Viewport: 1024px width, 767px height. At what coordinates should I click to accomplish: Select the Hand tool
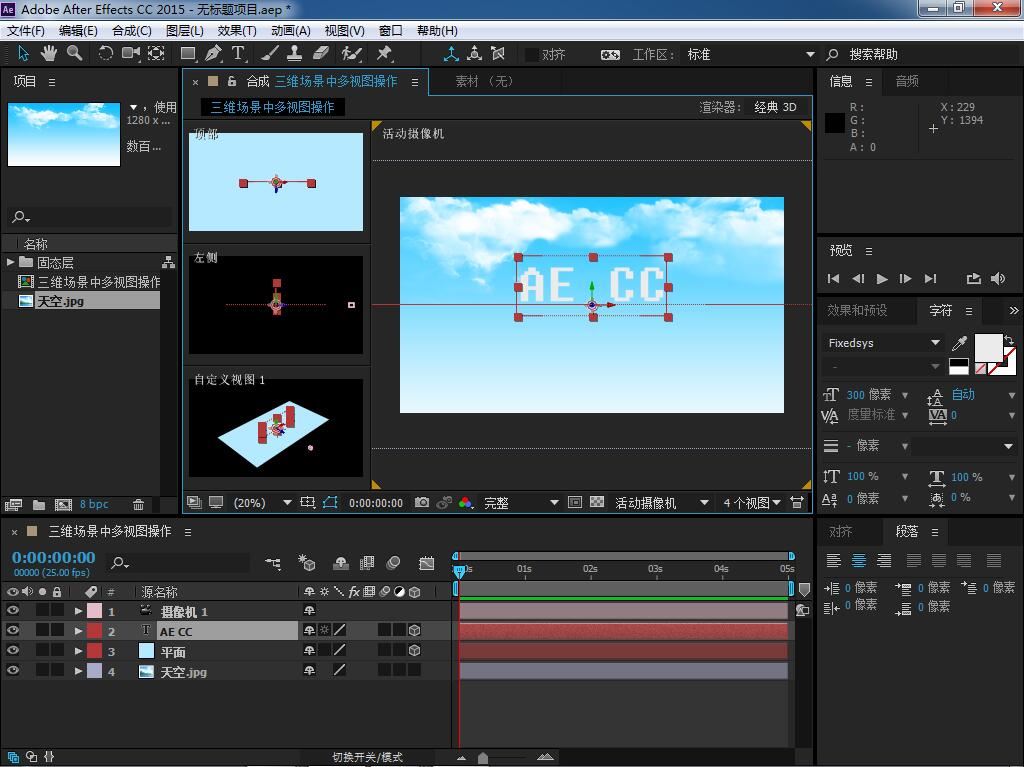48,54
